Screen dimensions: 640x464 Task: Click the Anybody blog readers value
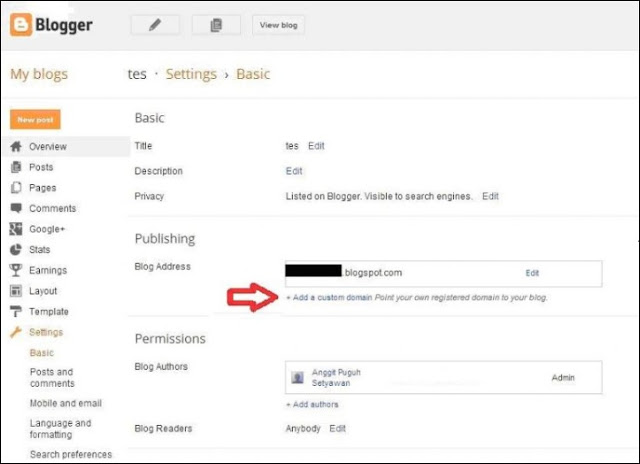click(303, 428)
